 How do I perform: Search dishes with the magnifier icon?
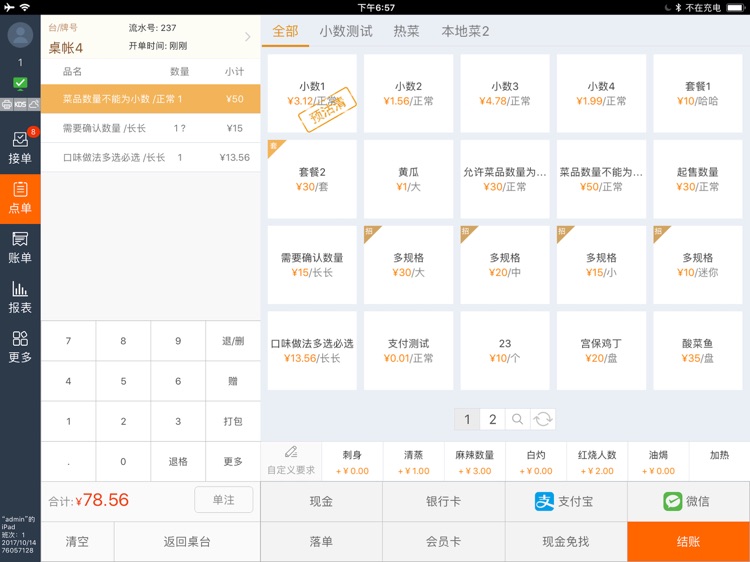point(518,419)
